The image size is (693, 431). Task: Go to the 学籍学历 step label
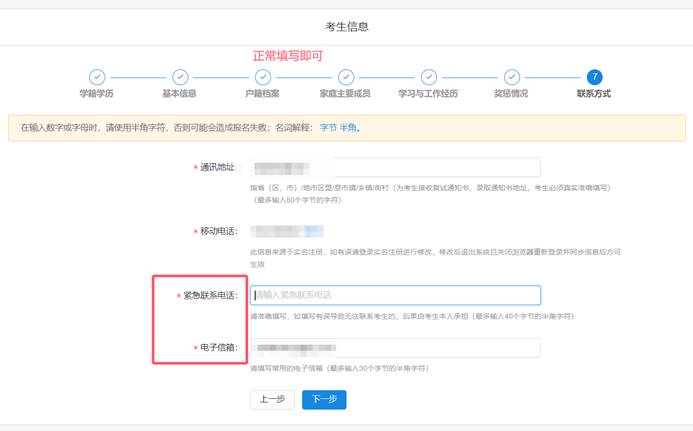(97, 94)
